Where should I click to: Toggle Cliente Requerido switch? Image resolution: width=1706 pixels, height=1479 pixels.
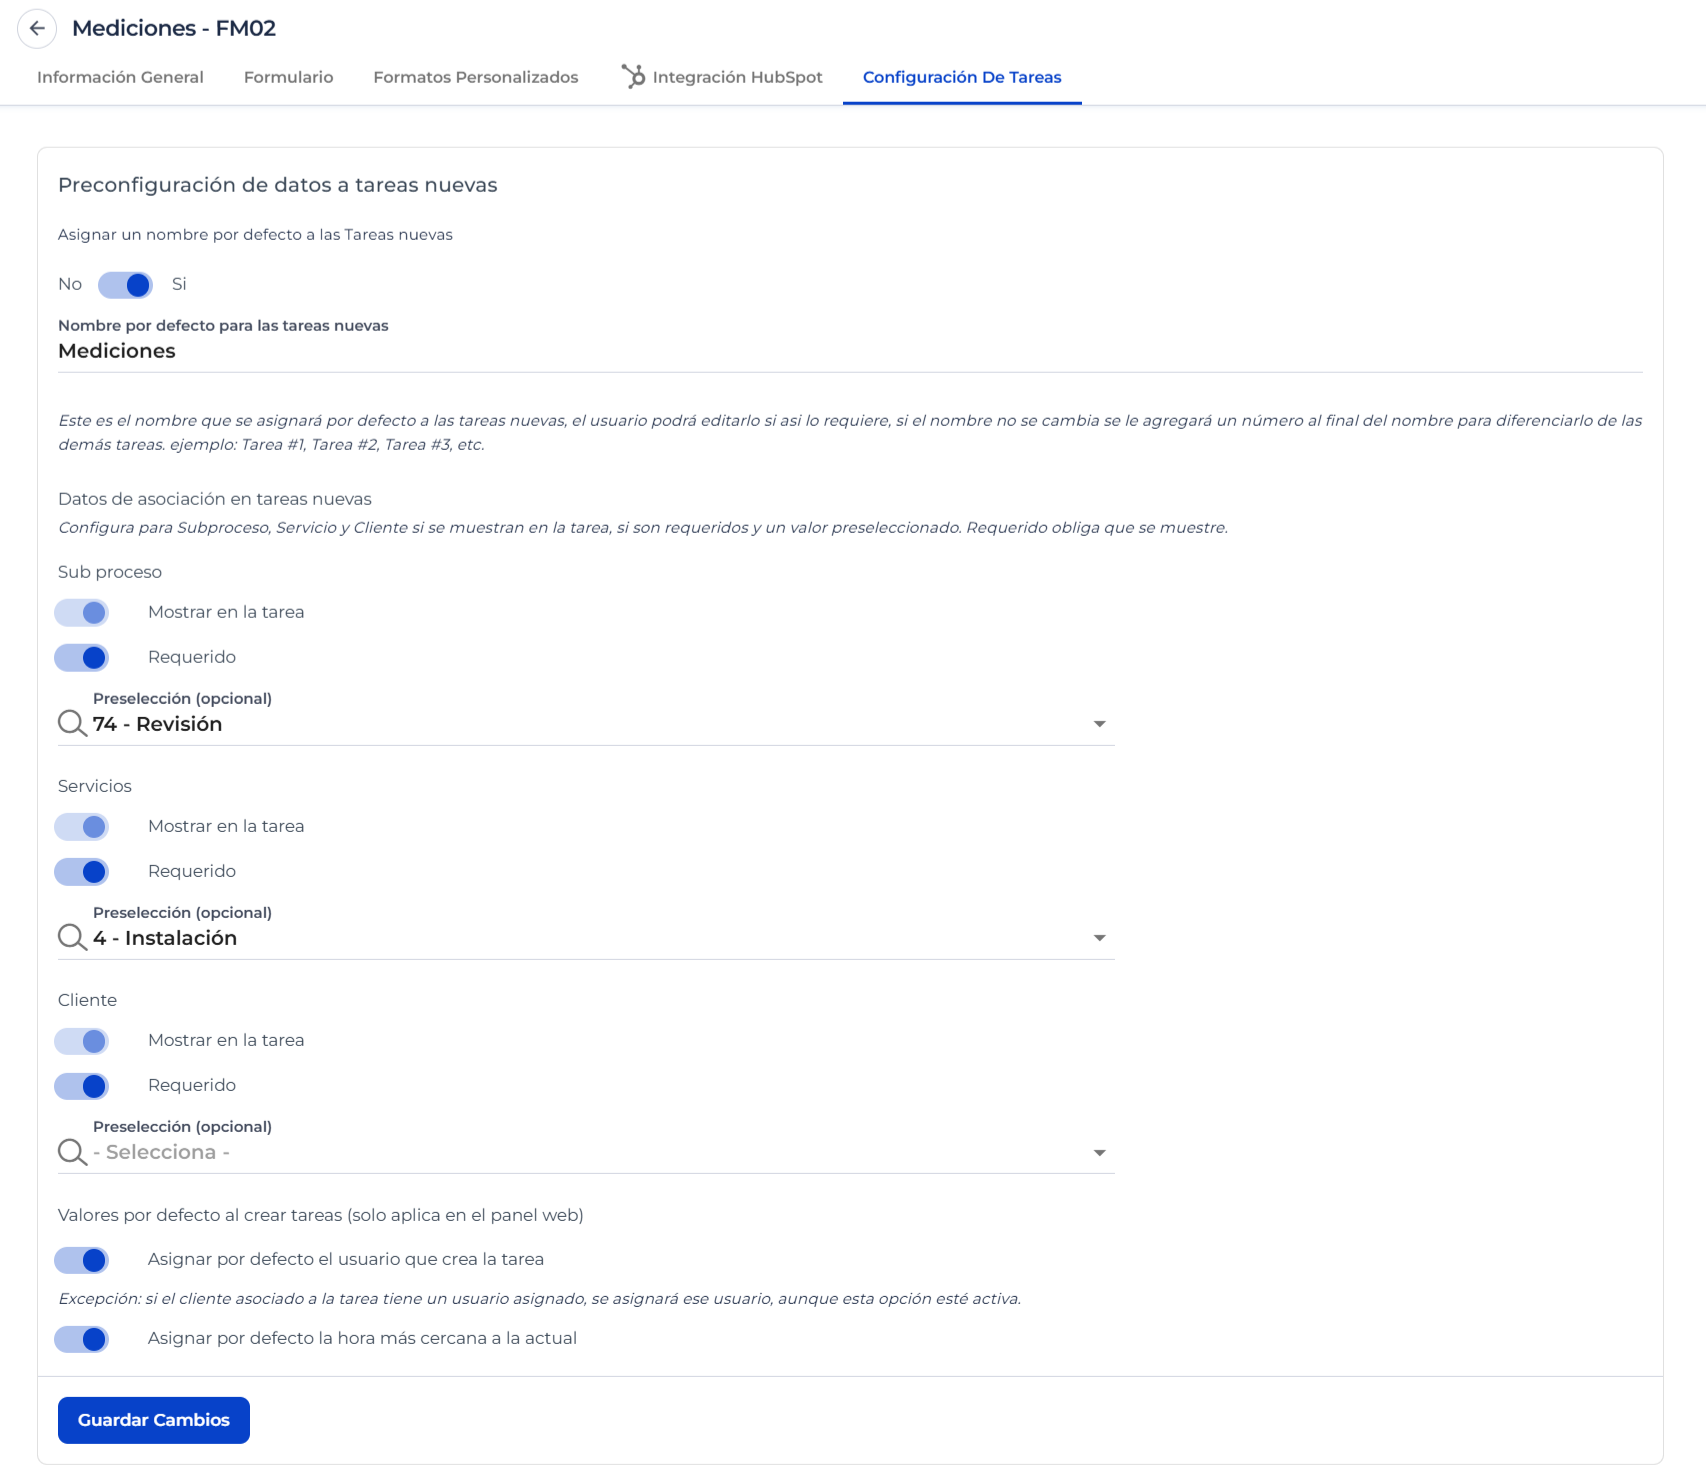click(81, 1085)
